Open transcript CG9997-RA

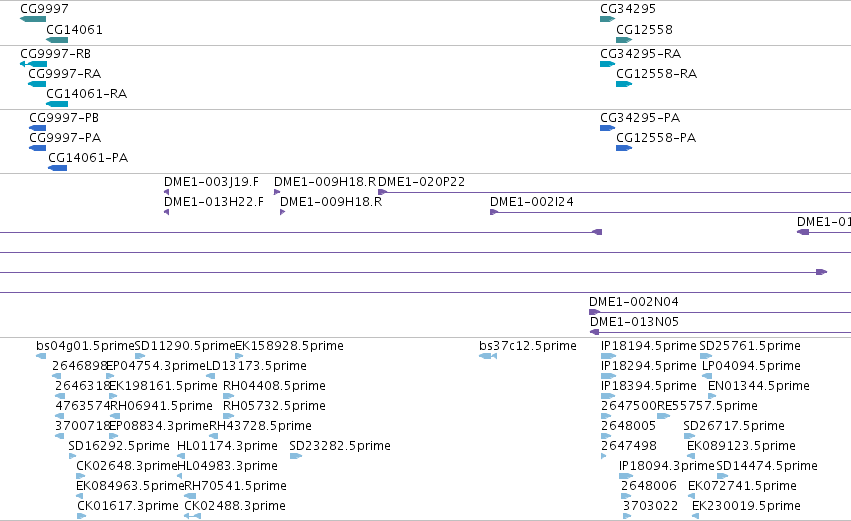(x=65, y=74)
